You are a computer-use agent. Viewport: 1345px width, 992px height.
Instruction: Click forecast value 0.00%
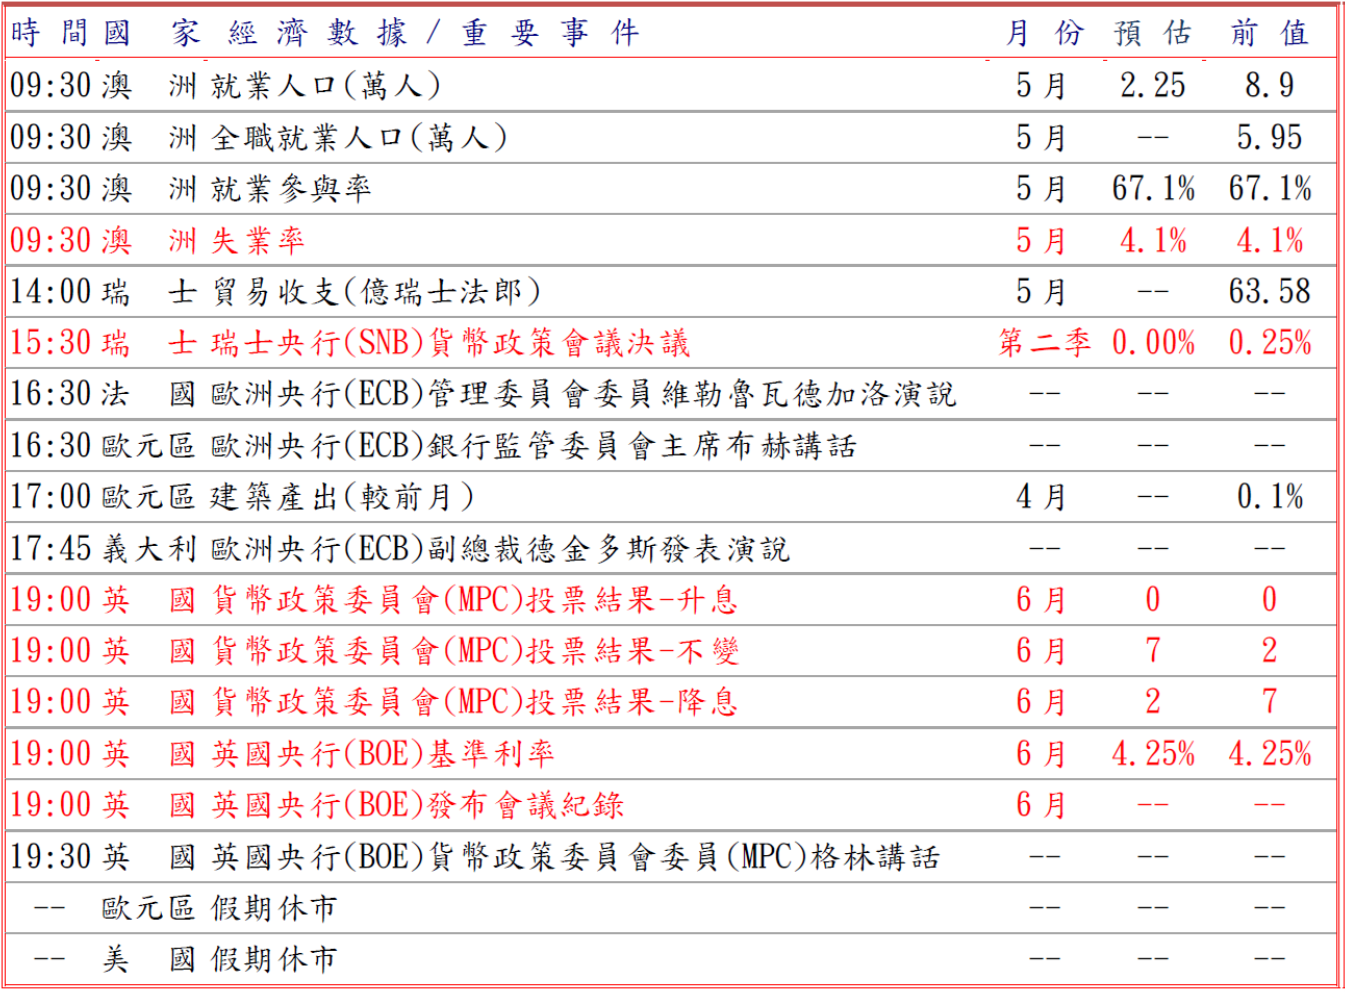click(x=1153, y=343)
